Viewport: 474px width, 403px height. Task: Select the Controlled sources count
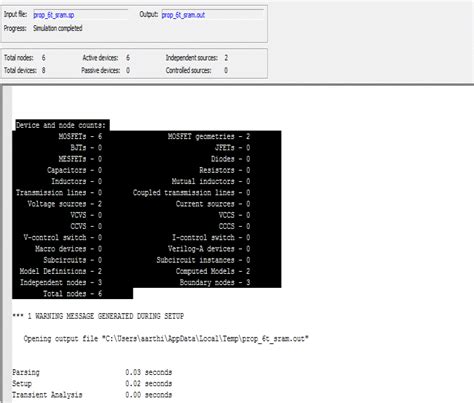coord(226,70)
